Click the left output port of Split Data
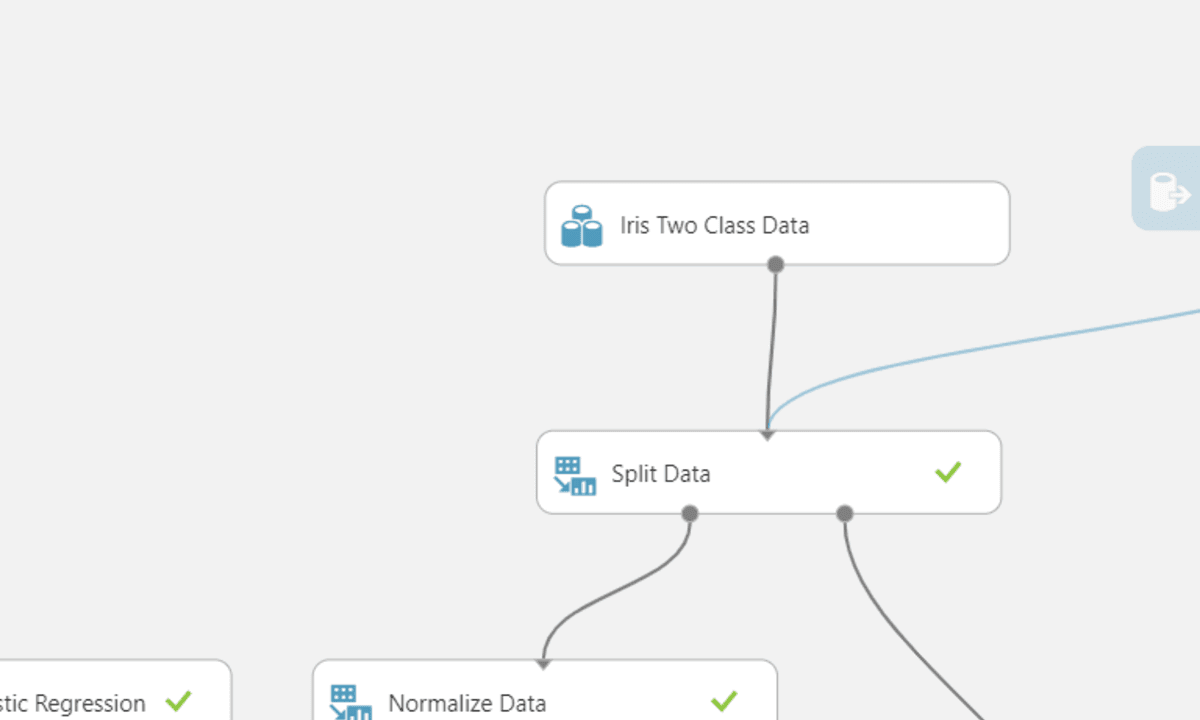The height and width of the screenshot is (720, 1200). tap(689, 513)
